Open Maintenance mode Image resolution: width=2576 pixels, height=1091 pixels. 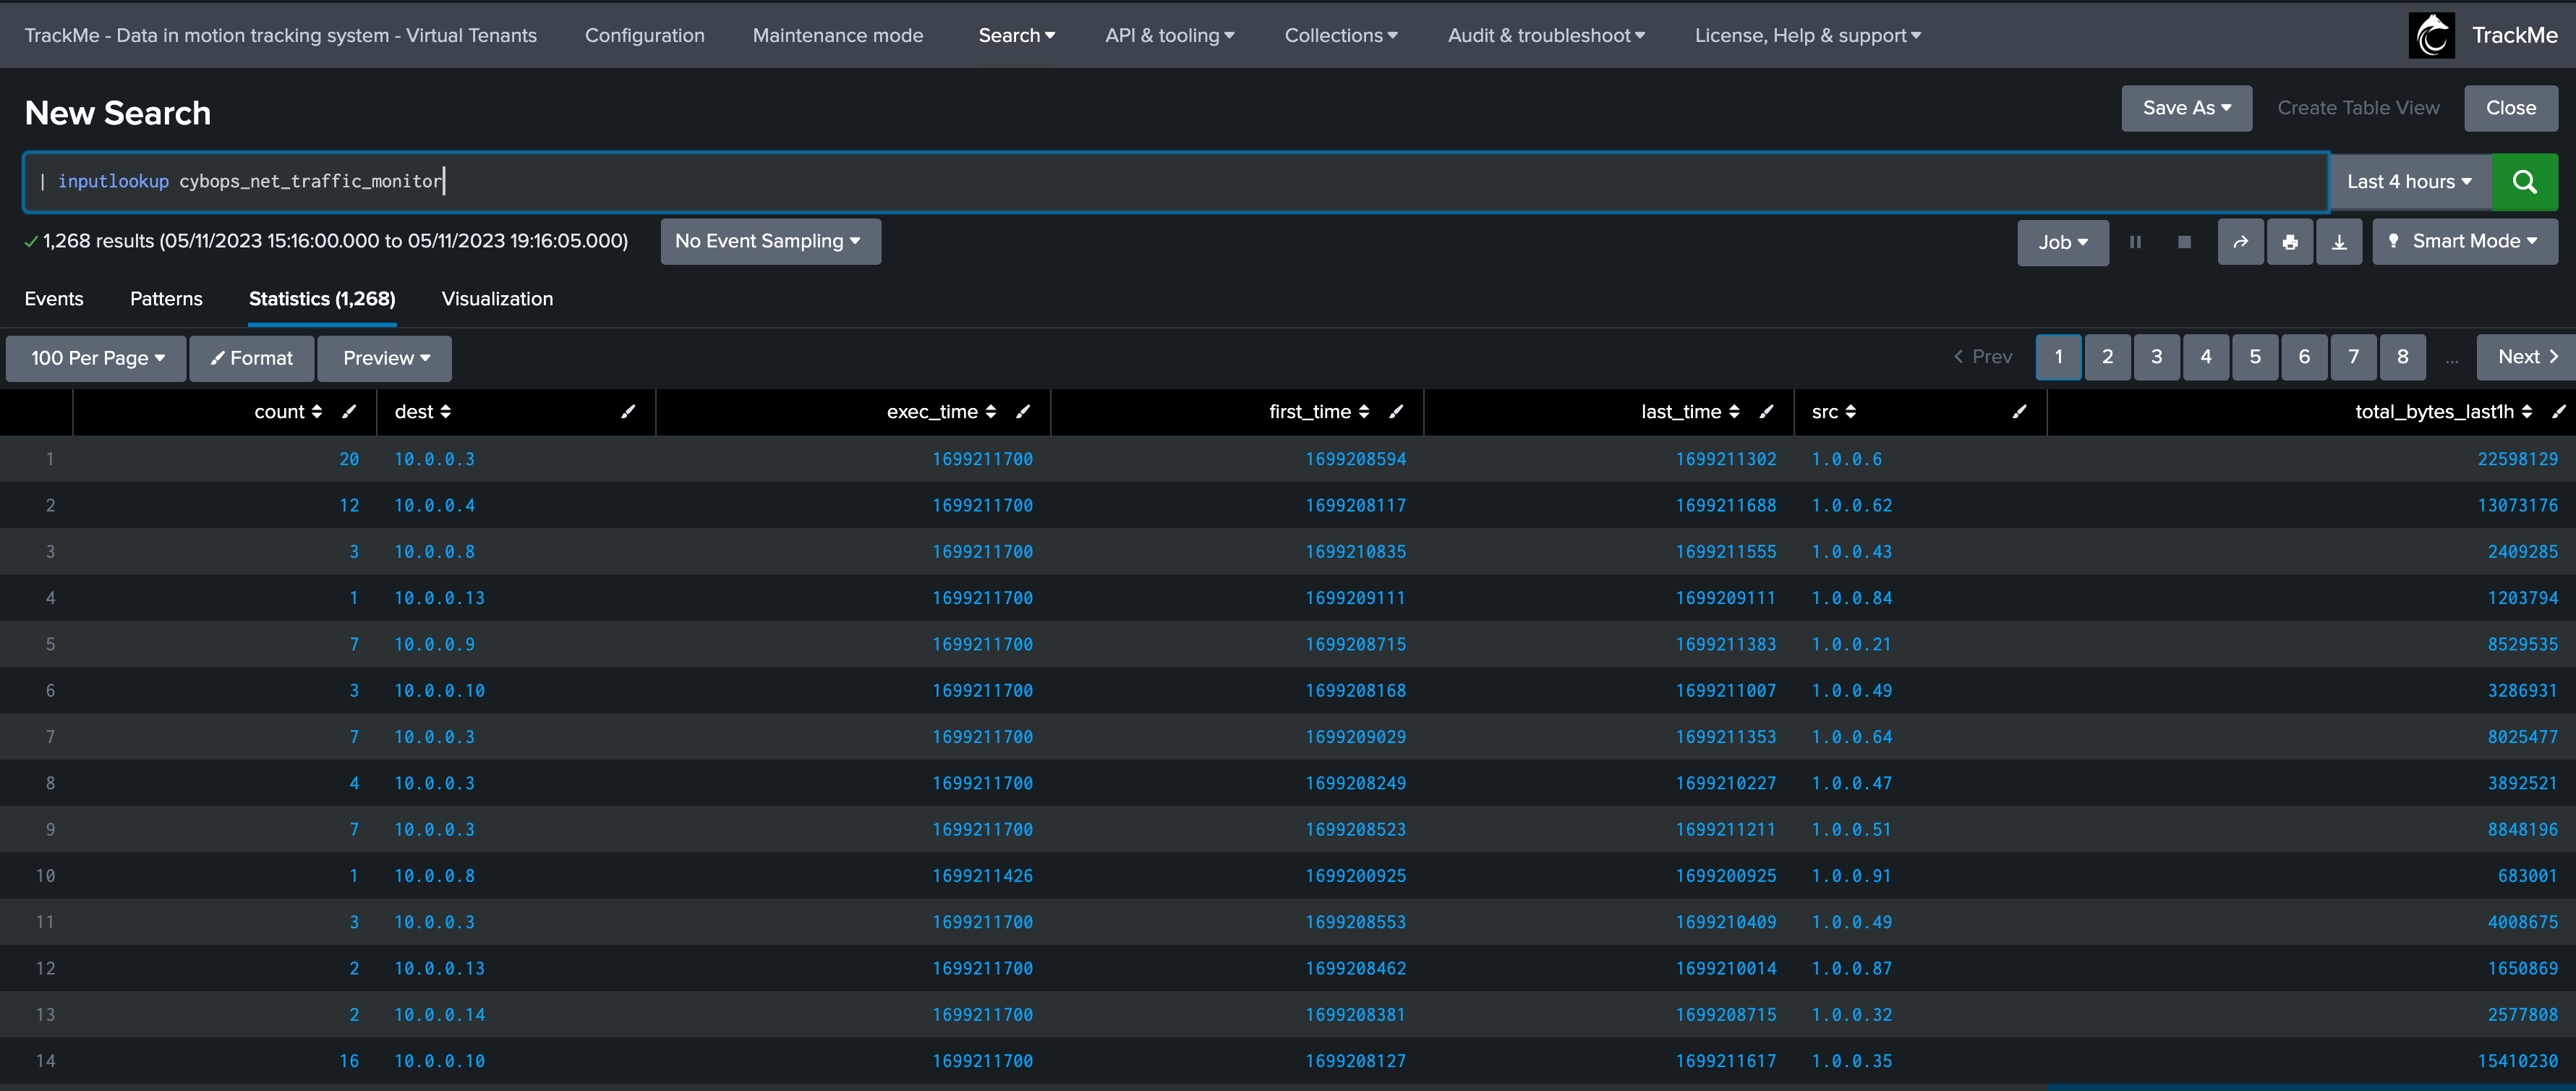point(837,35)
